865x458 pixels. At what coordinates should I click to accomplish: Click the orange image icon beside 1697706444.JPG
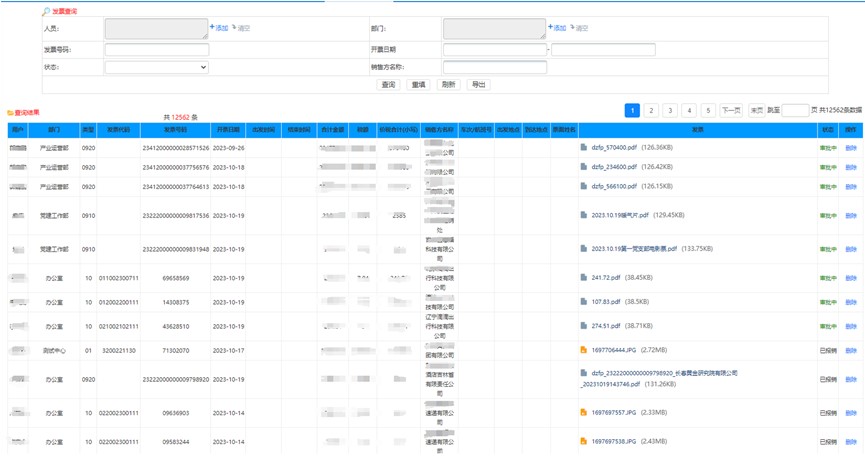coord(584,350)
